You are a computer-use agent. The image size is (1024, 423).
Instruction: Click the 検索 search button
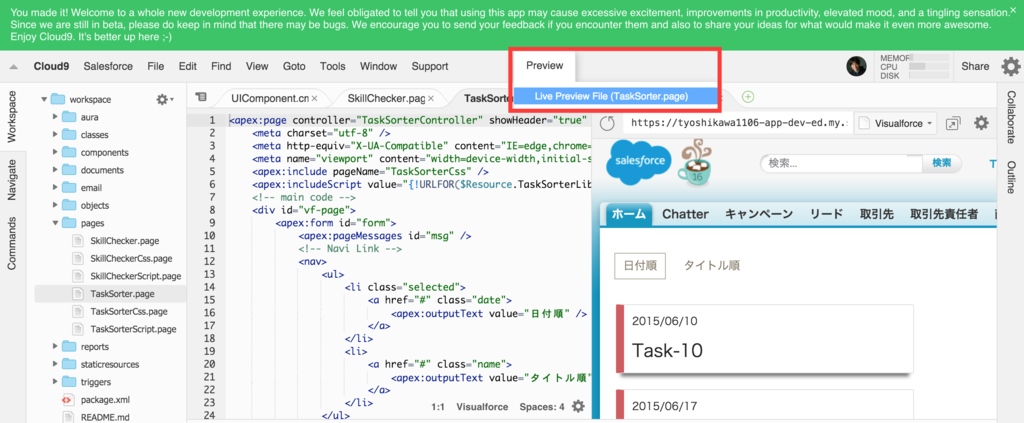click(941, 163)
